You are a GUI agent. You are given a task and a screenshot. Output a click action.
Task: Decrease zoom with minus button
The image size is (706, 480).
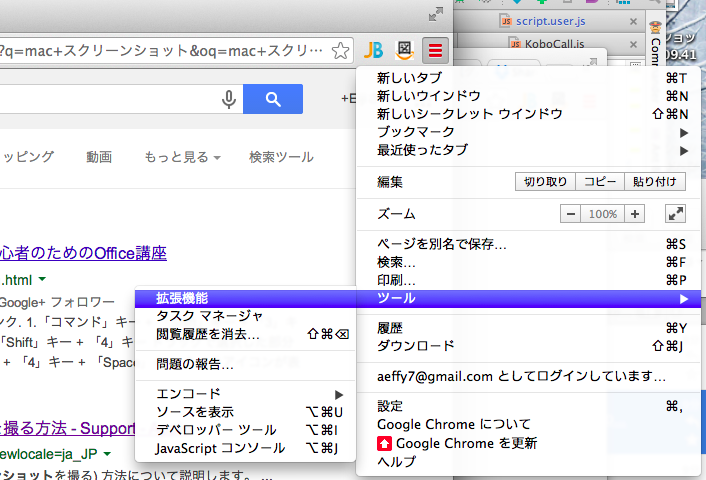570,214
